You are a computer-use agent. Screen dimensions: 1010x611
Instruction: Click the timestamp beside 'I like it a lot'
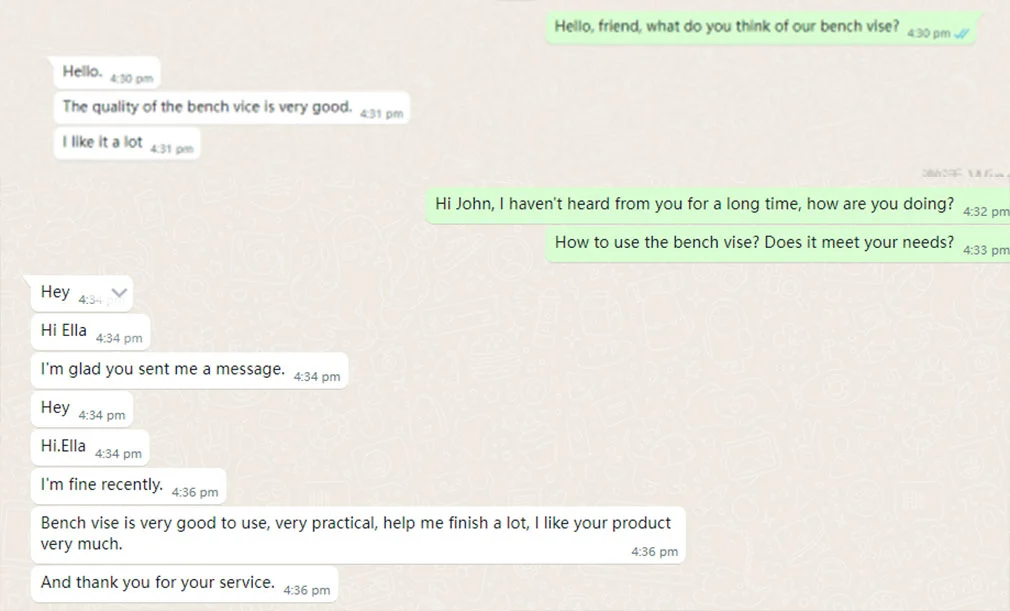pyautogui.click(x=172, y=149)
